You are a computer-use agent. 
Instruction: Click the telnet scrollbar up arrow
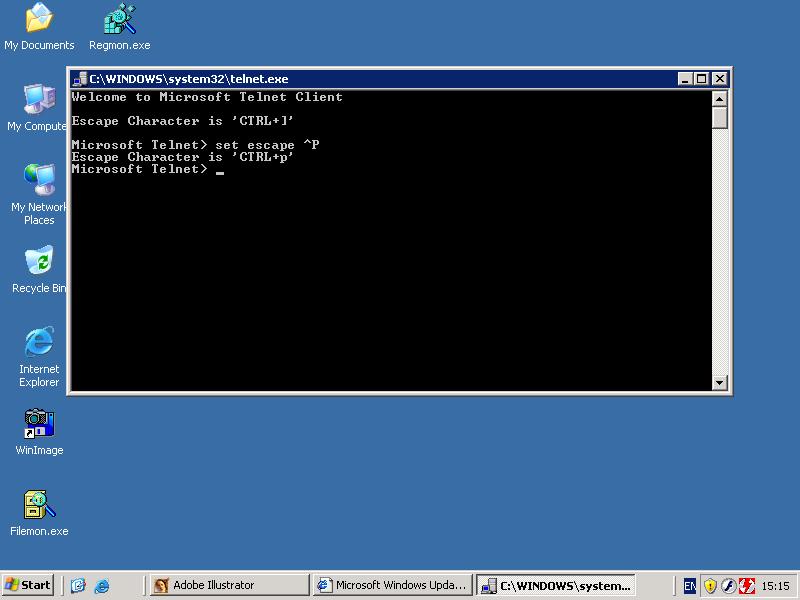pyautogui.click(x=719, y=98)
